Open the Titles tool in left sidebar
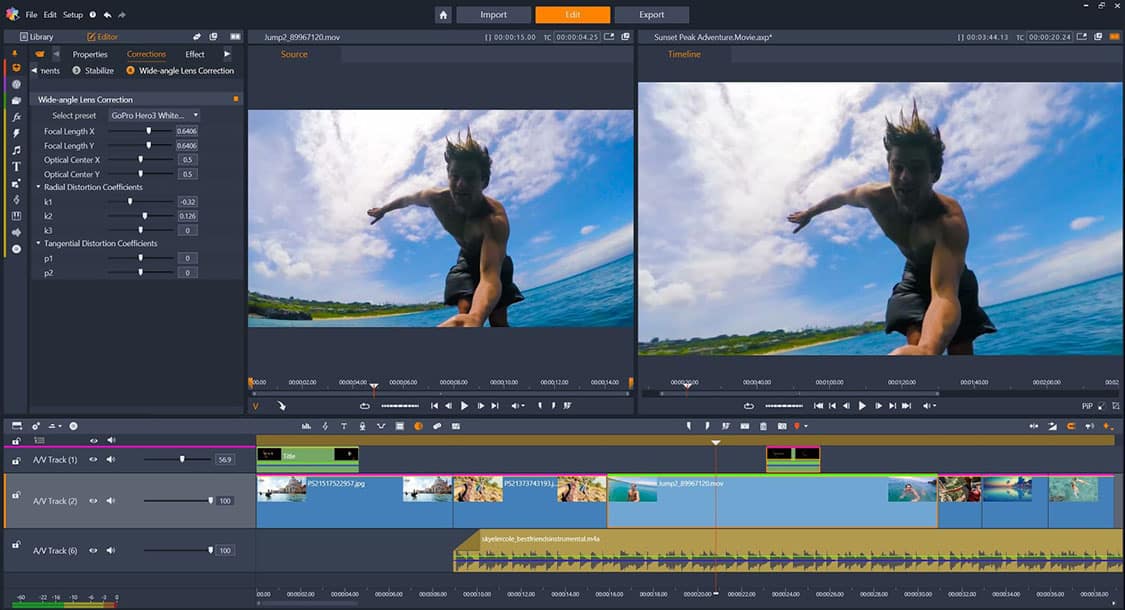 tap(16, 166)
